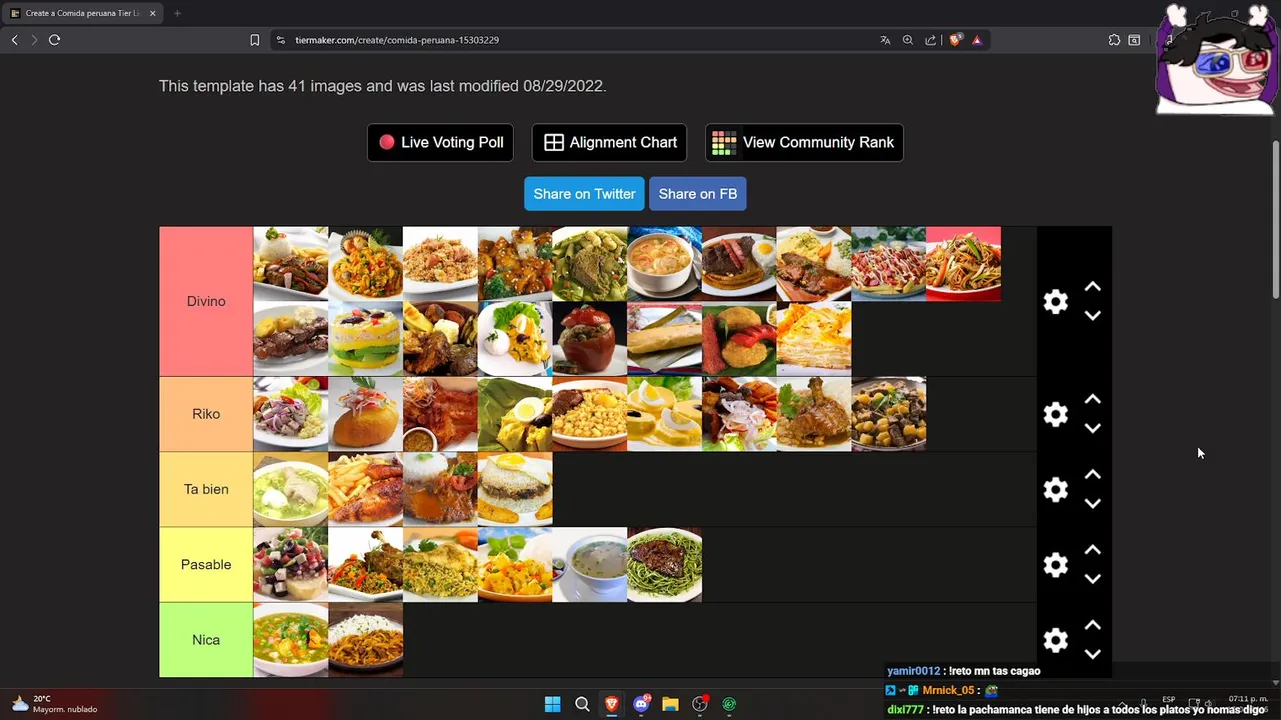Move the Pasable row down

pyautogui.click(x=1093, y=579)
